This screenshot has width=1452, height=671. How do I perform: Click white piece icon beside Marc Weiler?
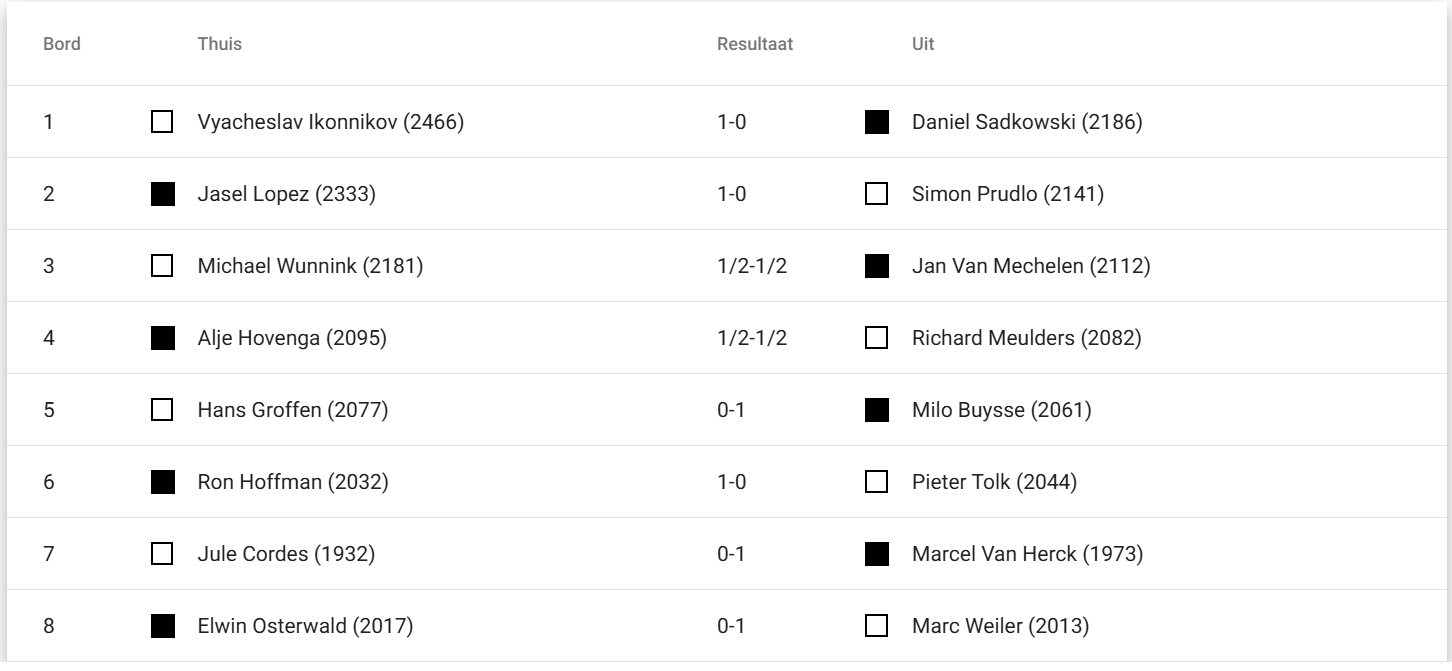pos(876,626)
